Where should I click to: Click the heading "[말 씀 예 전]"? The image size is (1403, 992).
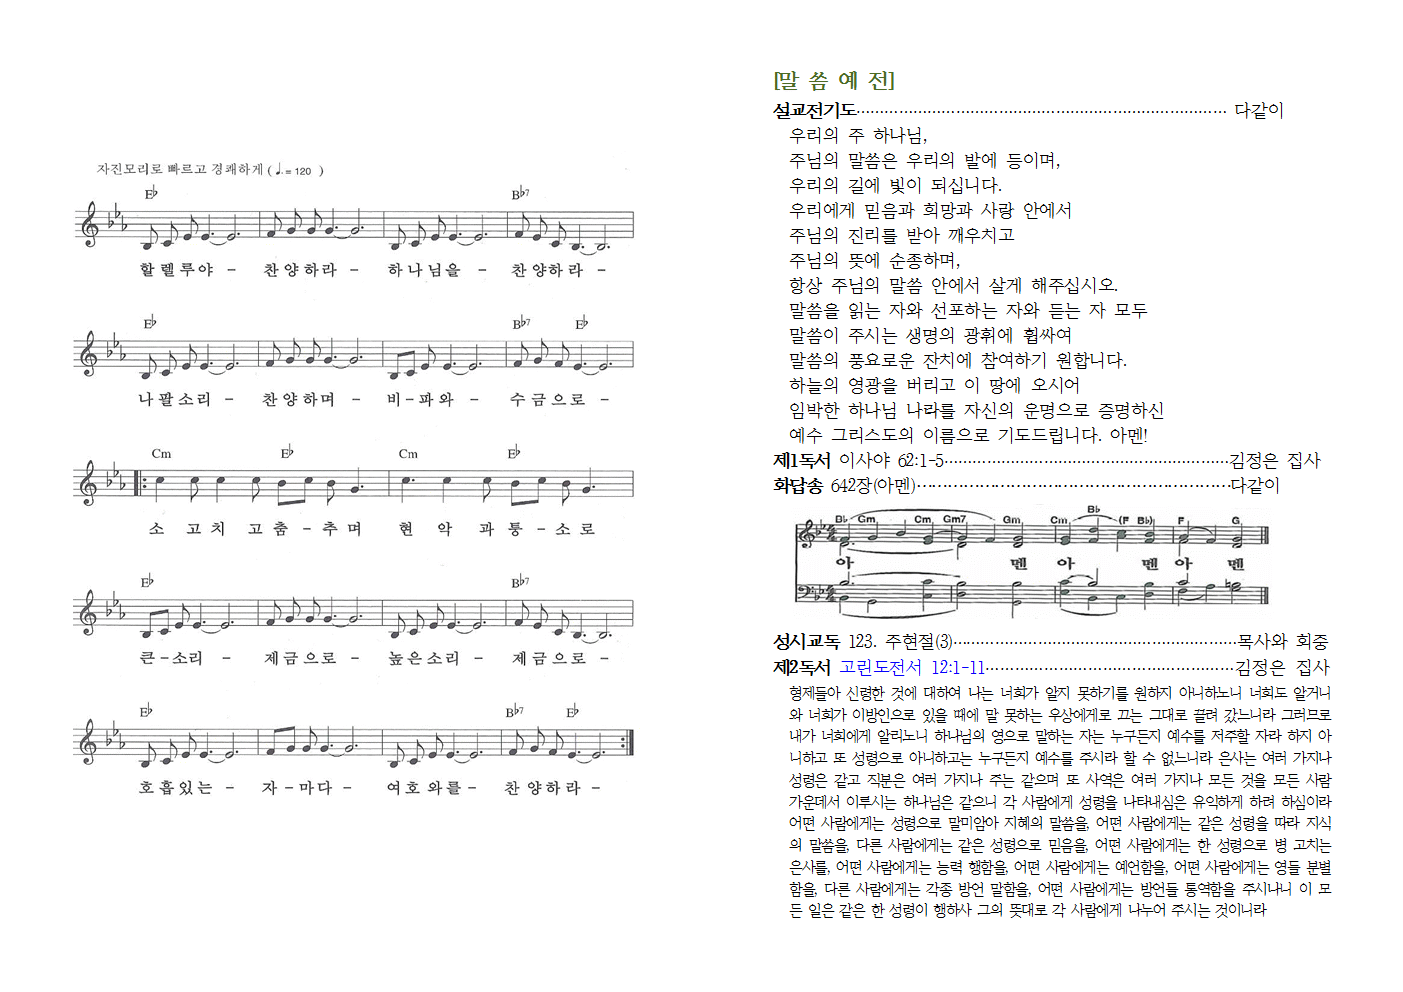coord(834,80)
